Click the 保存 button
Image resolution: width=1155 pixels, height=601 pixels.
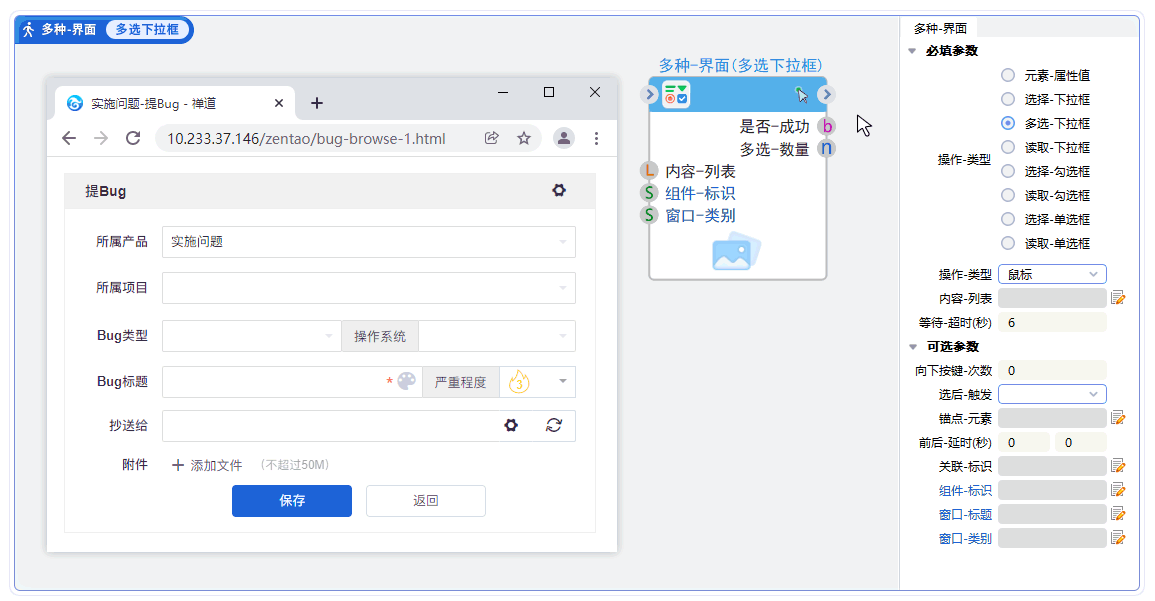(292, 501)
